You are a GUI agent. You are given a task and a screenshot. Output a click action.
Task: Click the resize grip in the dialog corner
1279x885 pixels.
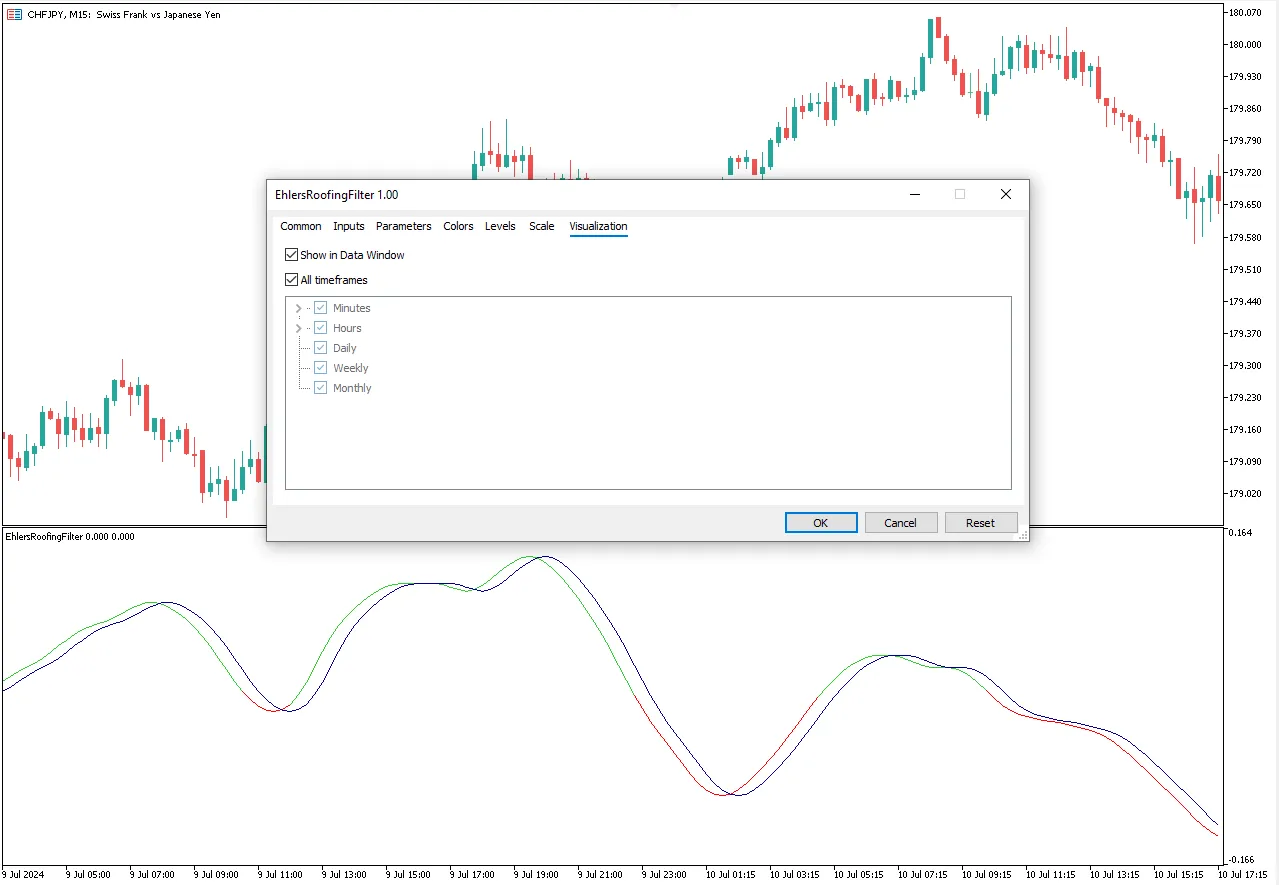click(x=1022, y=536)
